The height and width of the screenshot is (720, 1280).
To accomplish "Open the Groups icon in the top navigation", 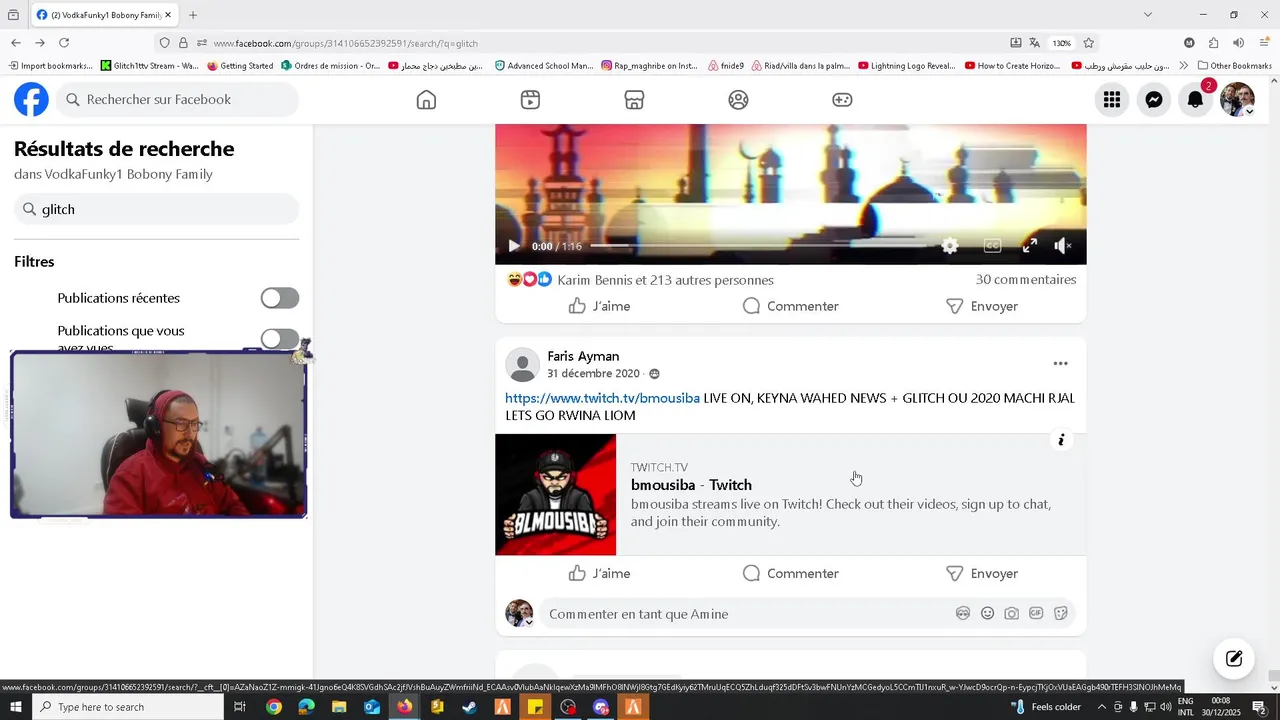I will 739,100.
